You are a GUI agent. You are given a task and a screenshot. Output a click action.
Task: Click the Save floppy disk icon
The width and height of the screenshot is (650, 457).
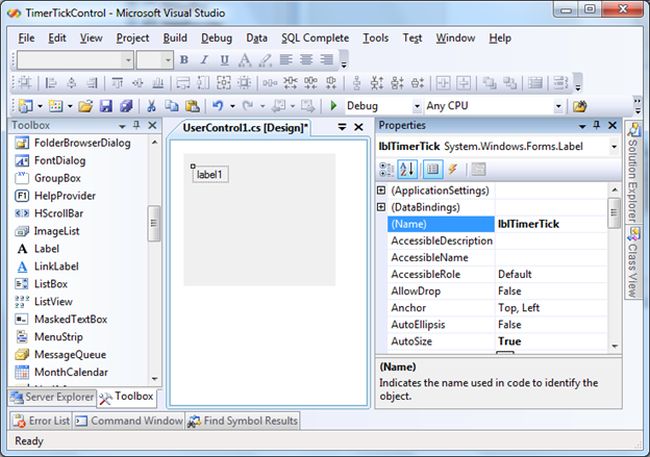pos(106,106)
